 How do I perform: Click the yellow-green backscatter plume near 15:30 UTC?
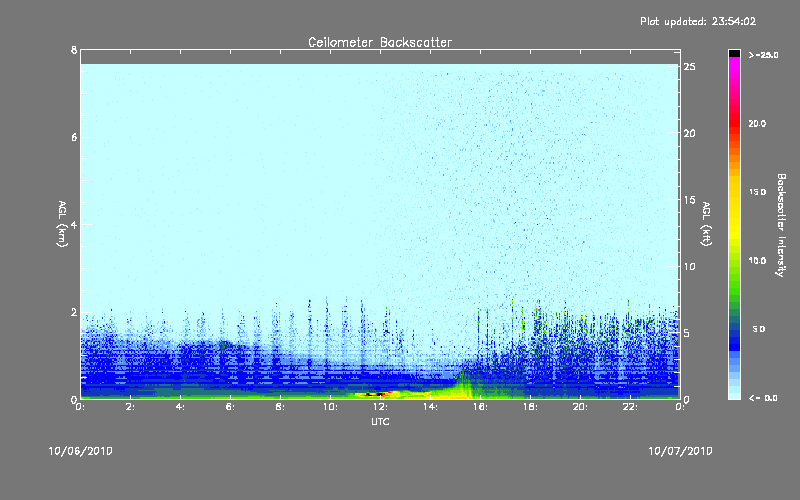pyautogui.click(x=464, y=386)
